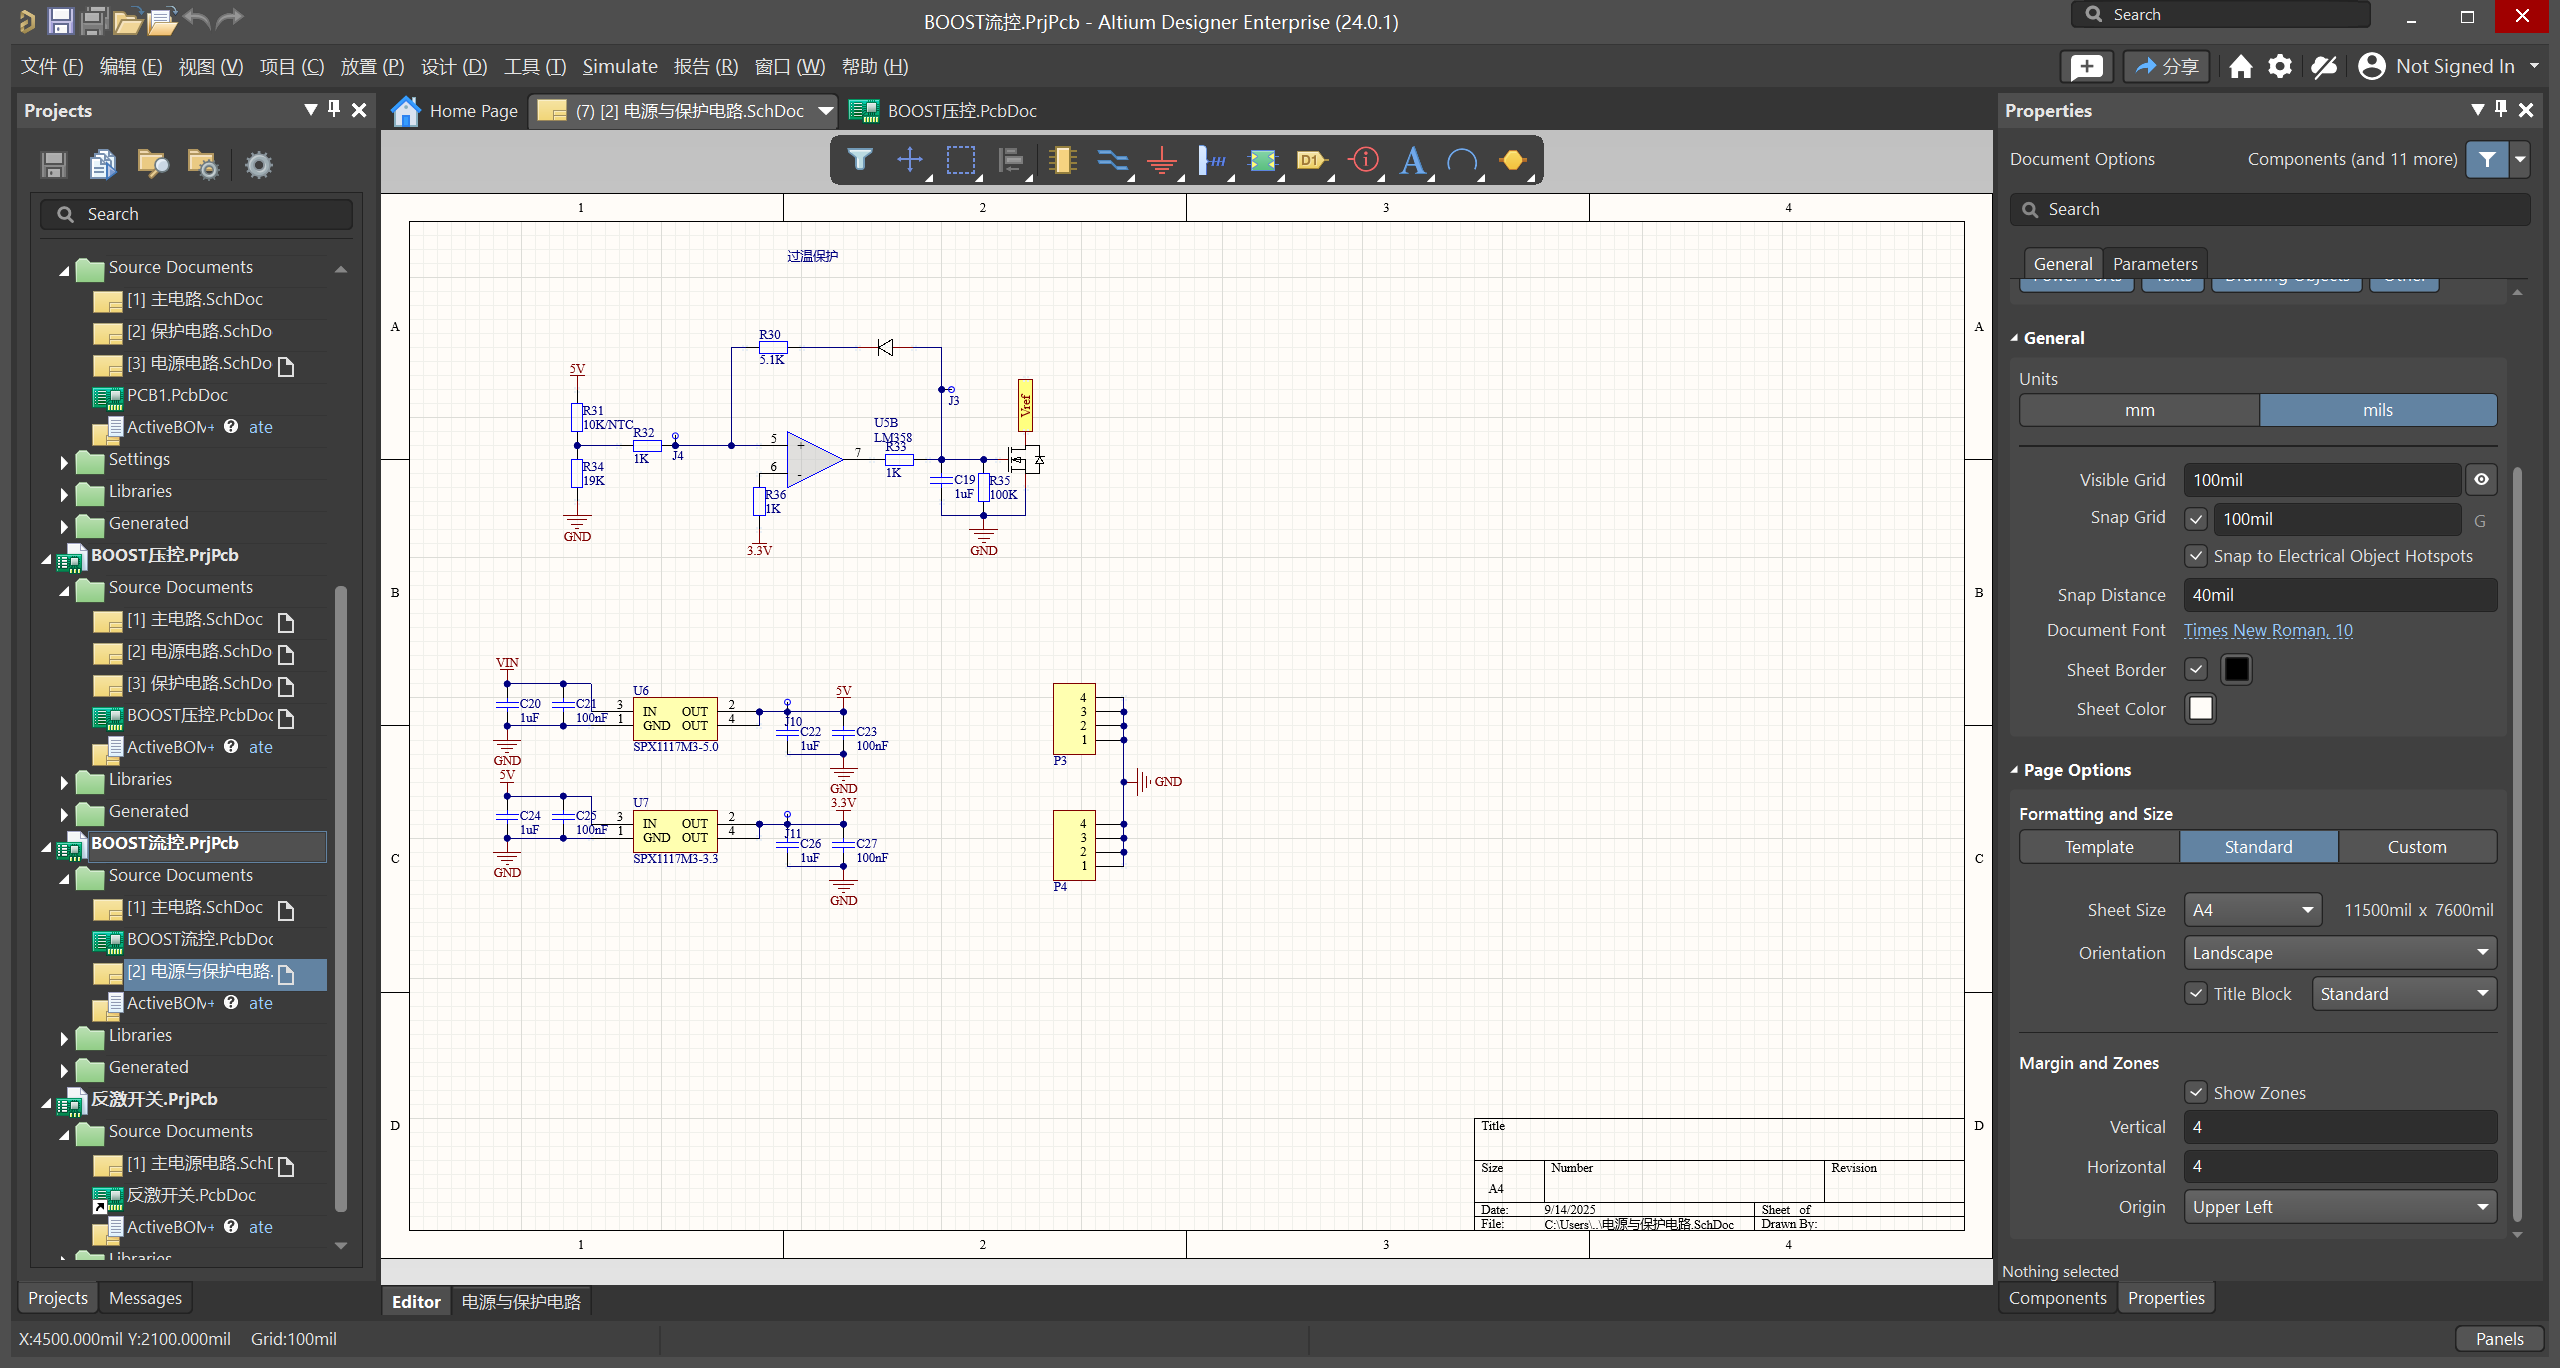2560x1368 pixels.
Task: Click the Save All icon in title bar
Action: 95,20
